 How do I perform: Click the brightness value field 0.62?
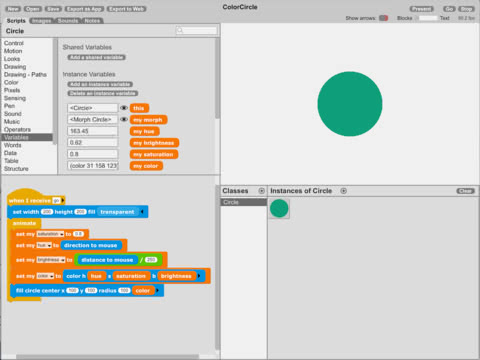pyautogui.click(x=93, y=142)
